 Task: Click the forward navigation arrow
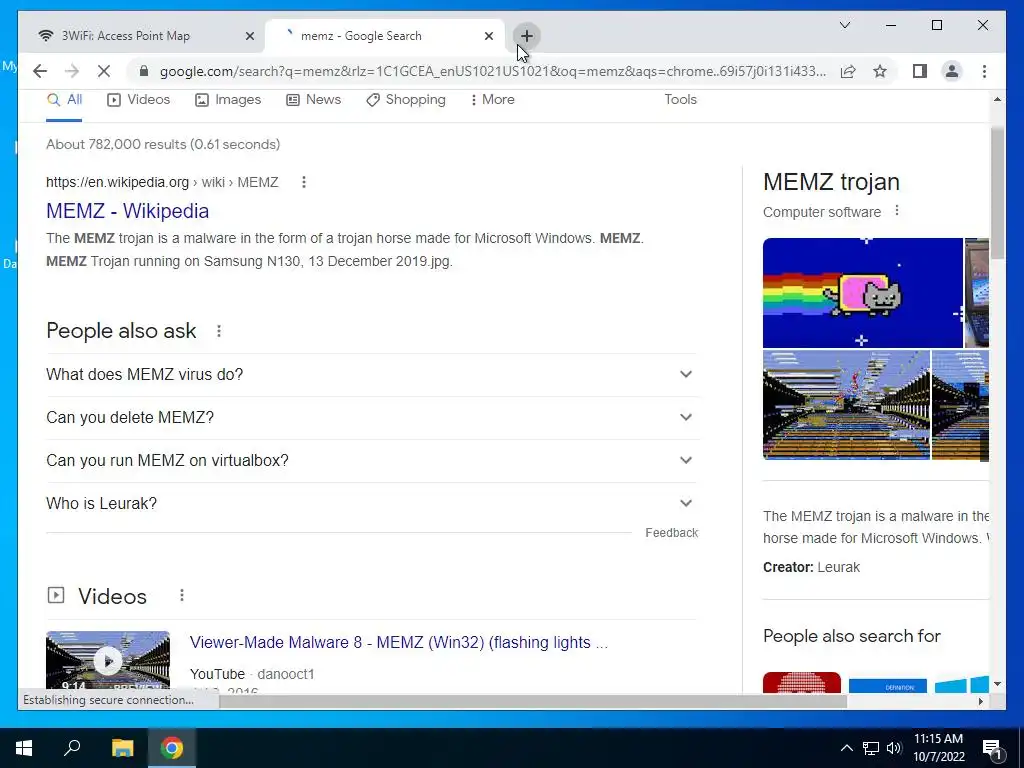(72, 71)
